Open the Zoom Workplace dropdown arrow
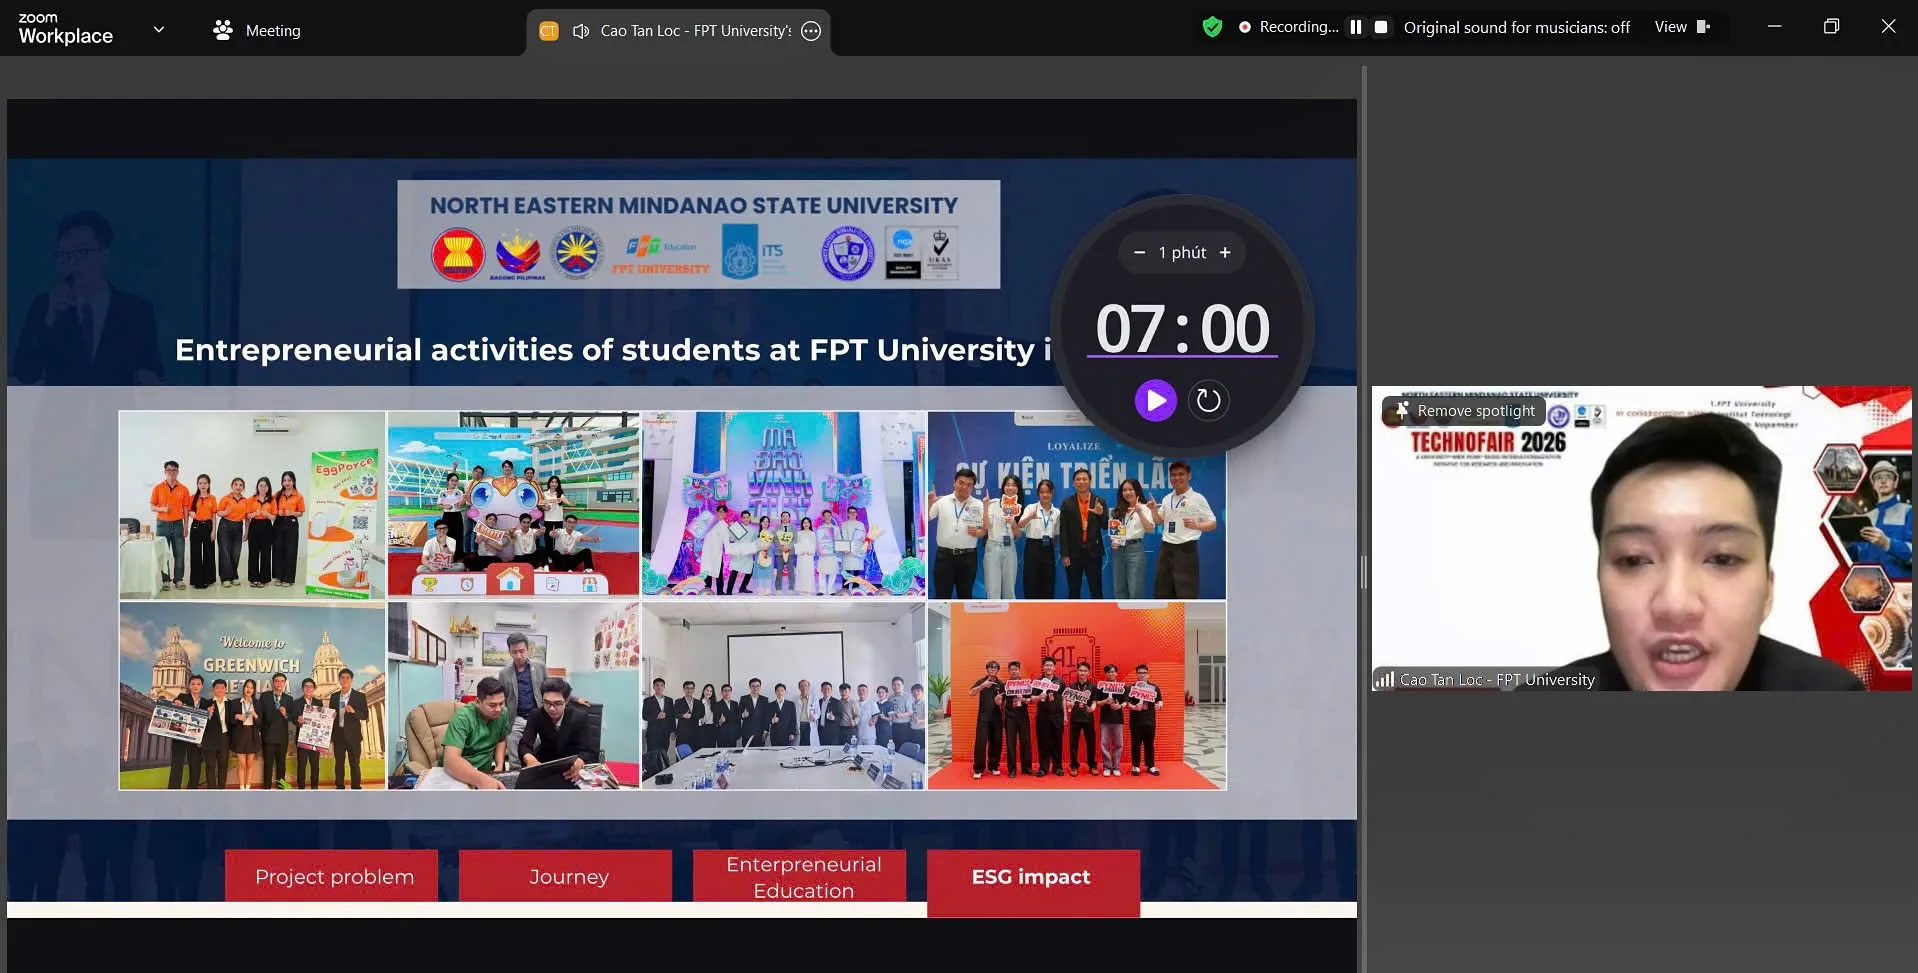This screenshot has width=1918, height=973. [158, 30]
